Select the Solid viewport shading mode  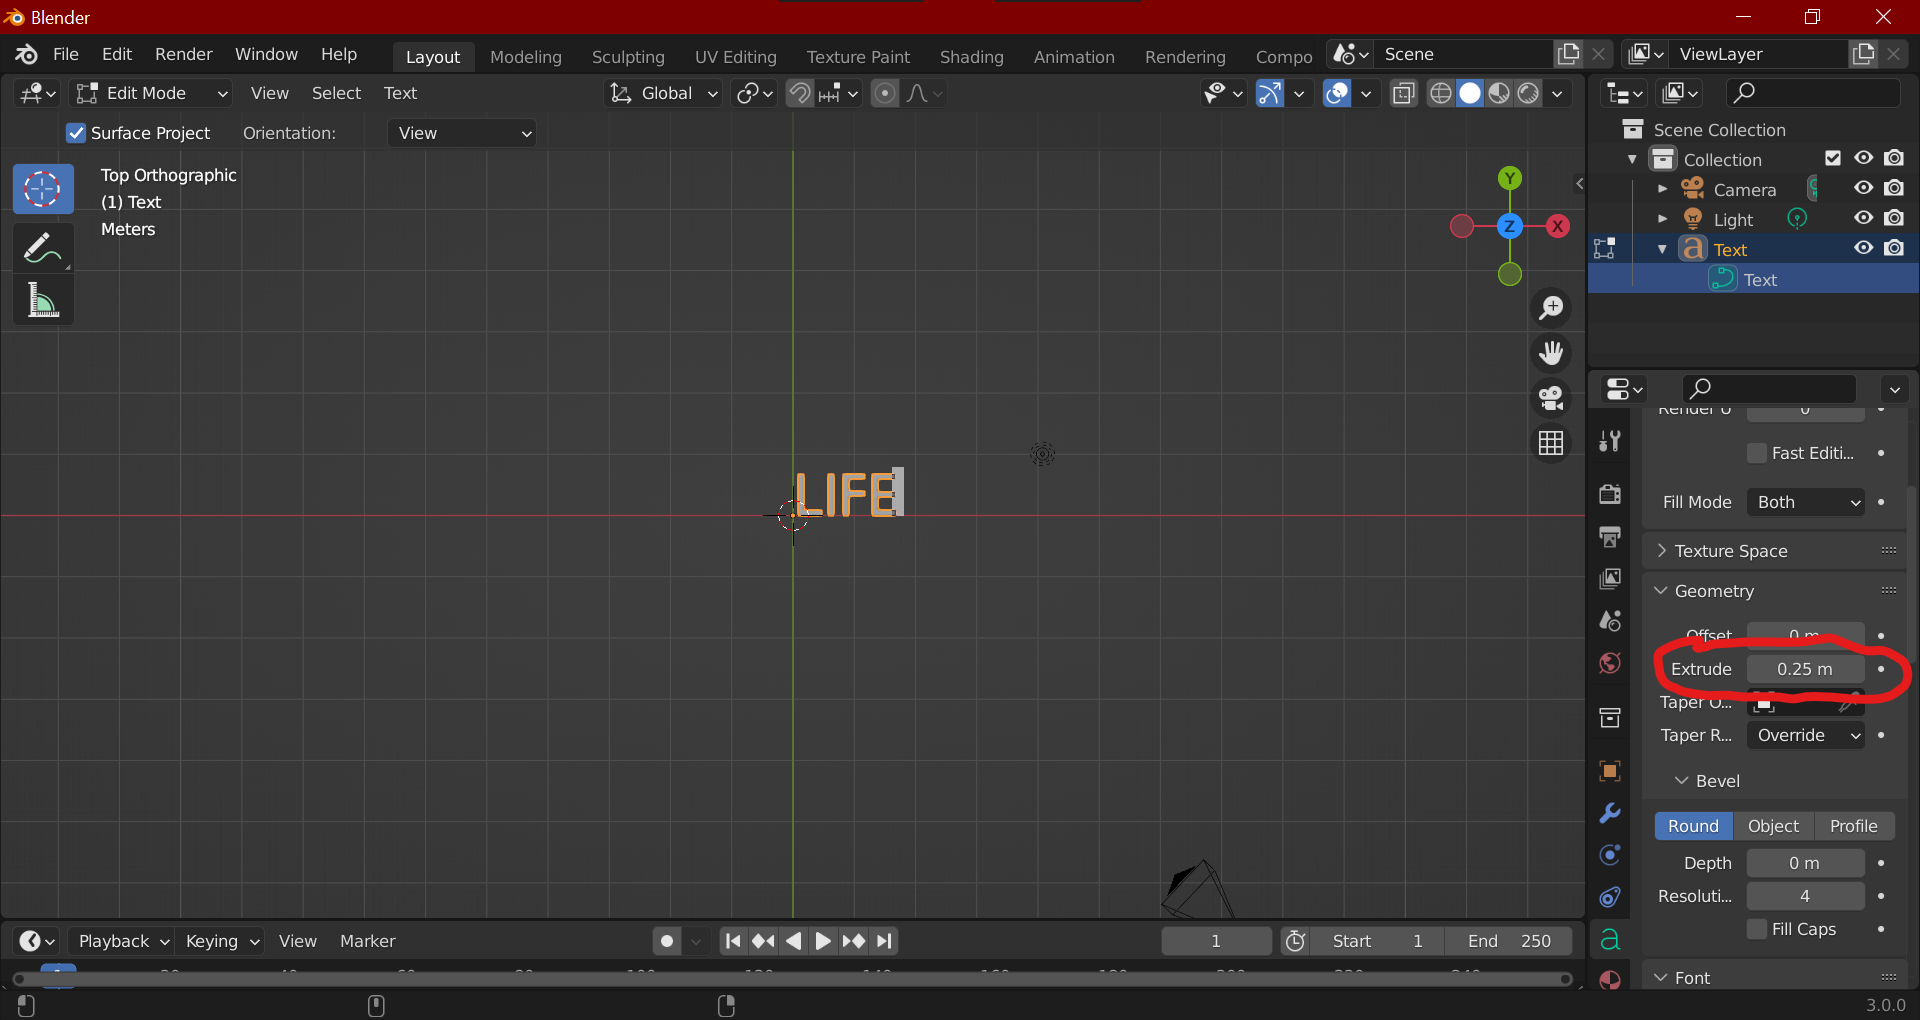pyautogui.click(x=1470, y=93)
